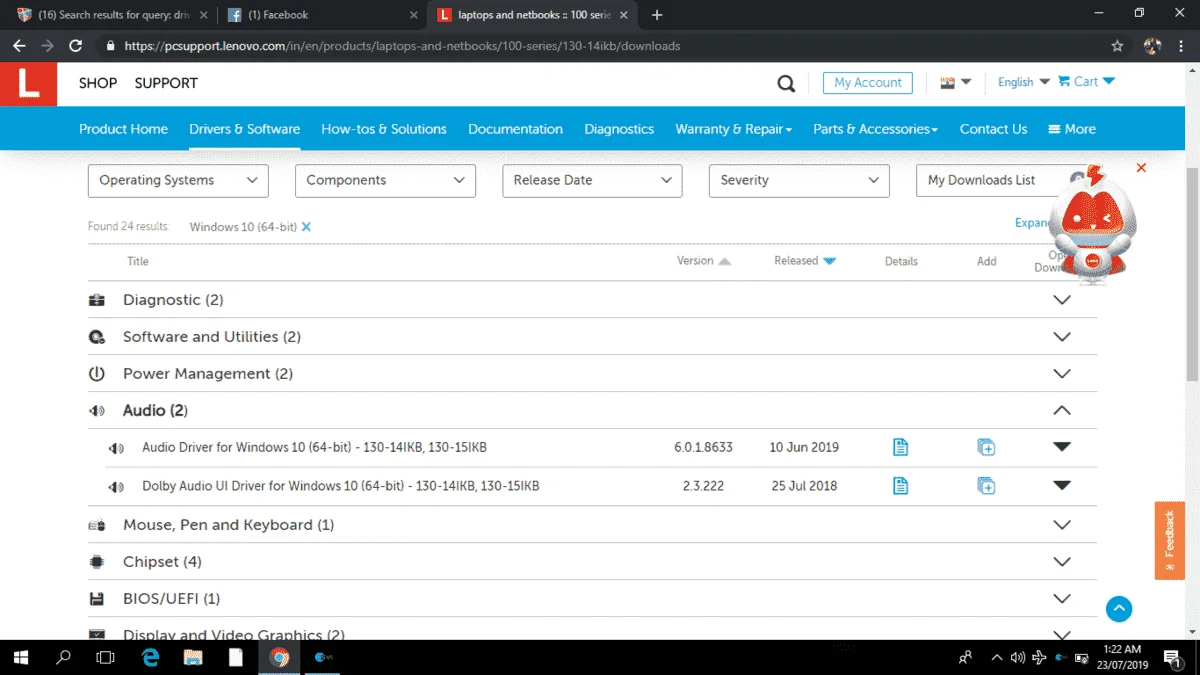Go to Product Home tab

point(123,129)
